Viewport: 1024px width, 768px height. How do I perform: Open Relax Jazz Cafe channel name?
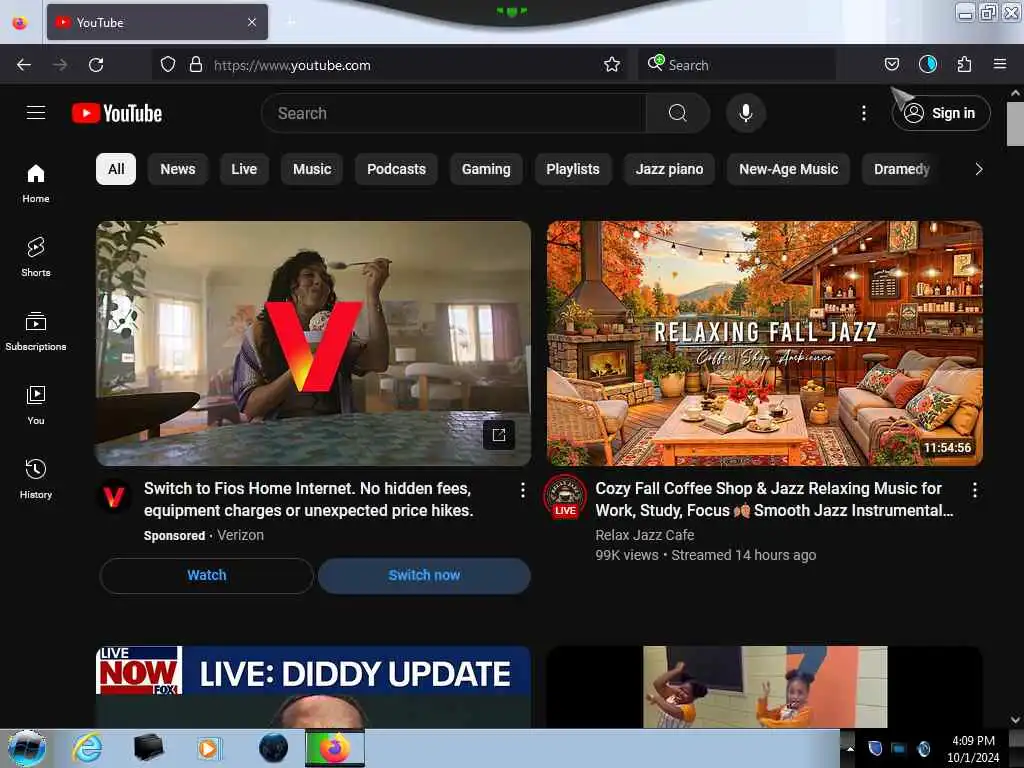(x=645, y=535)
